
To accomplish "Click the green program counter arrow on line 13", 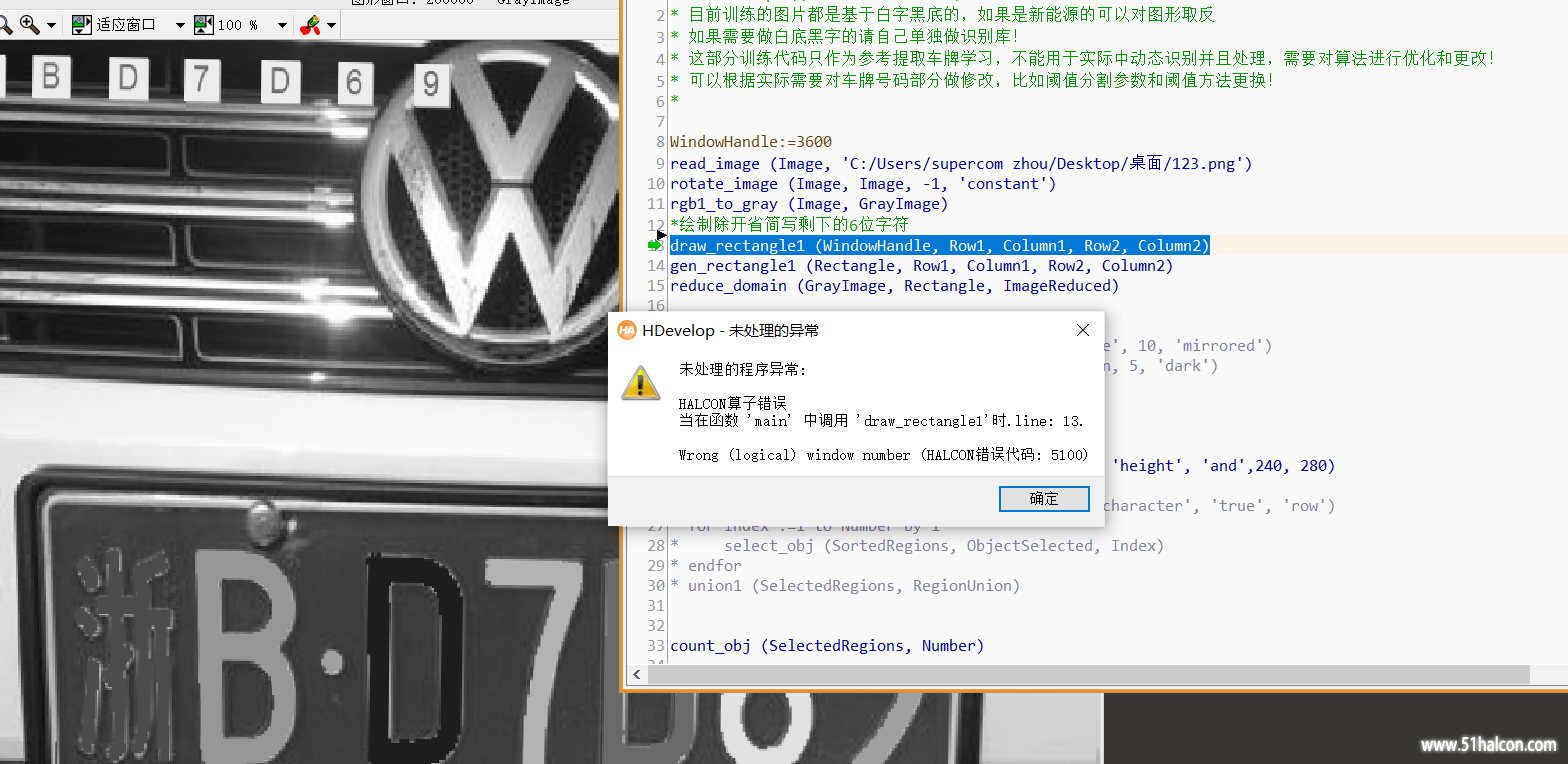I will coord(656,245).
